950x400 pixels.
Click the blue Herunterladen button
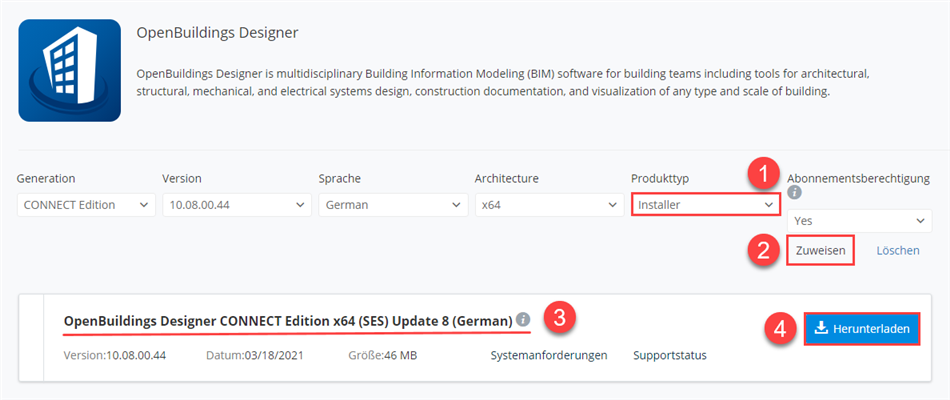862,329
